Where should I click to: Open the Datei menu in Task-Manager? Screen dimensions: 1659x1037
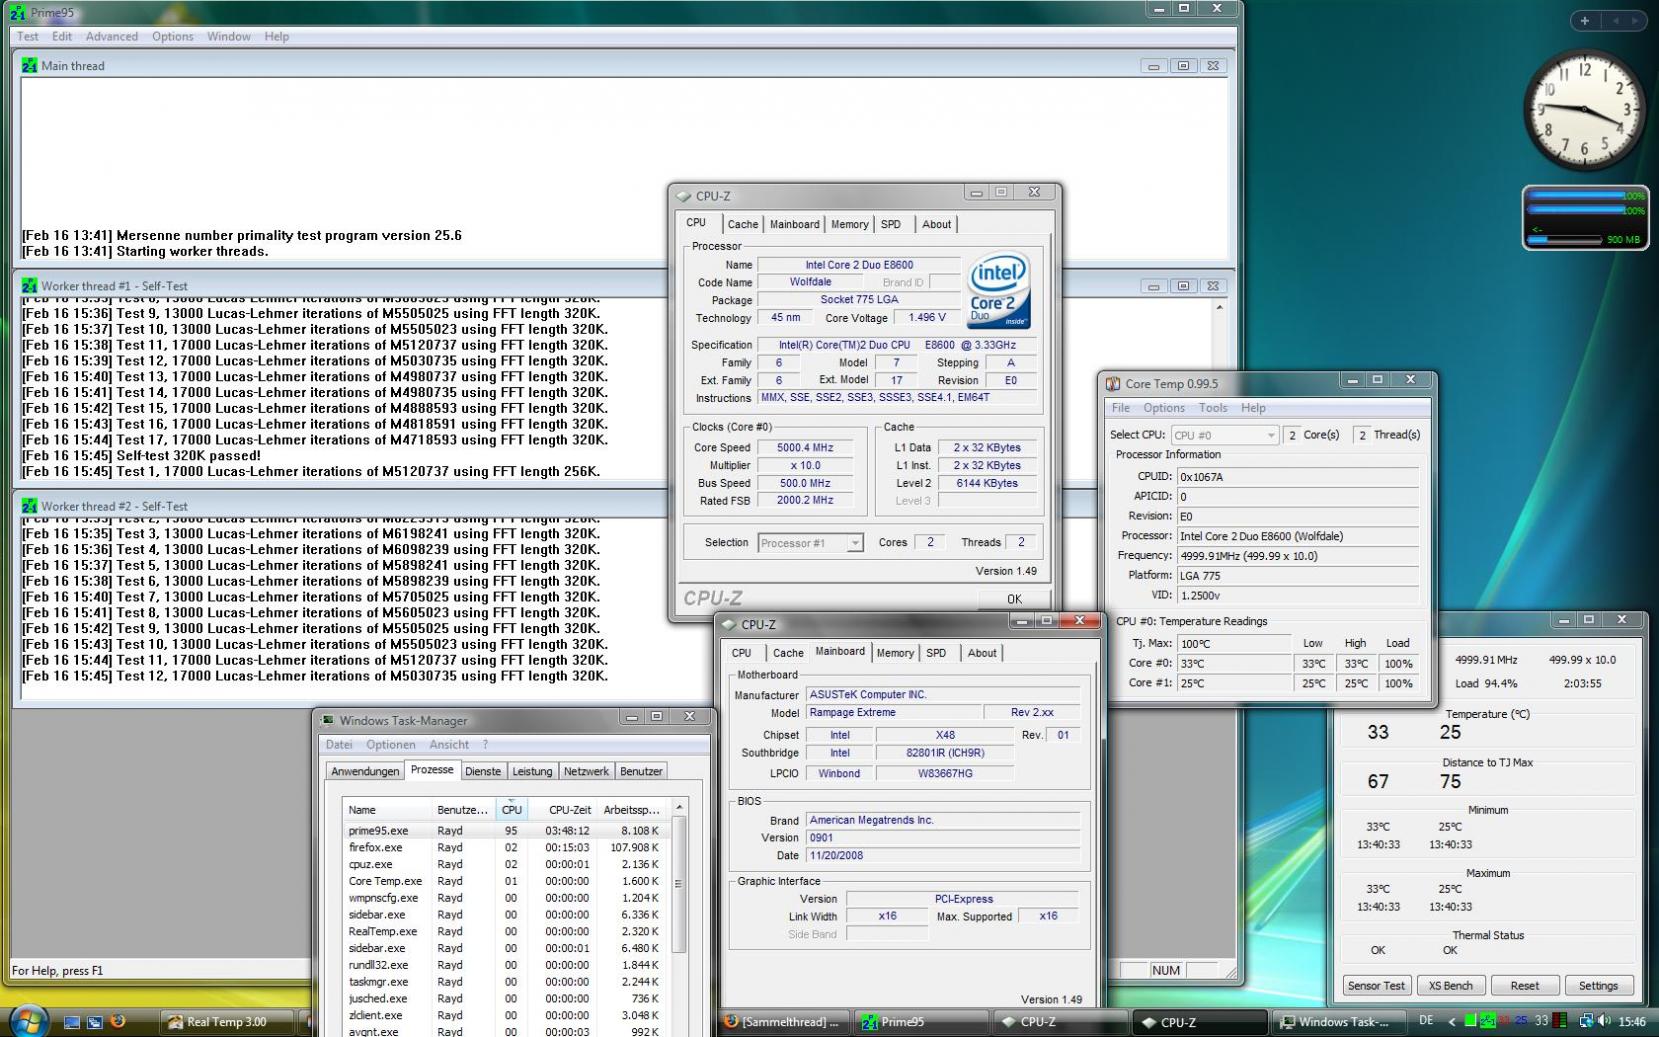point(339,744)
